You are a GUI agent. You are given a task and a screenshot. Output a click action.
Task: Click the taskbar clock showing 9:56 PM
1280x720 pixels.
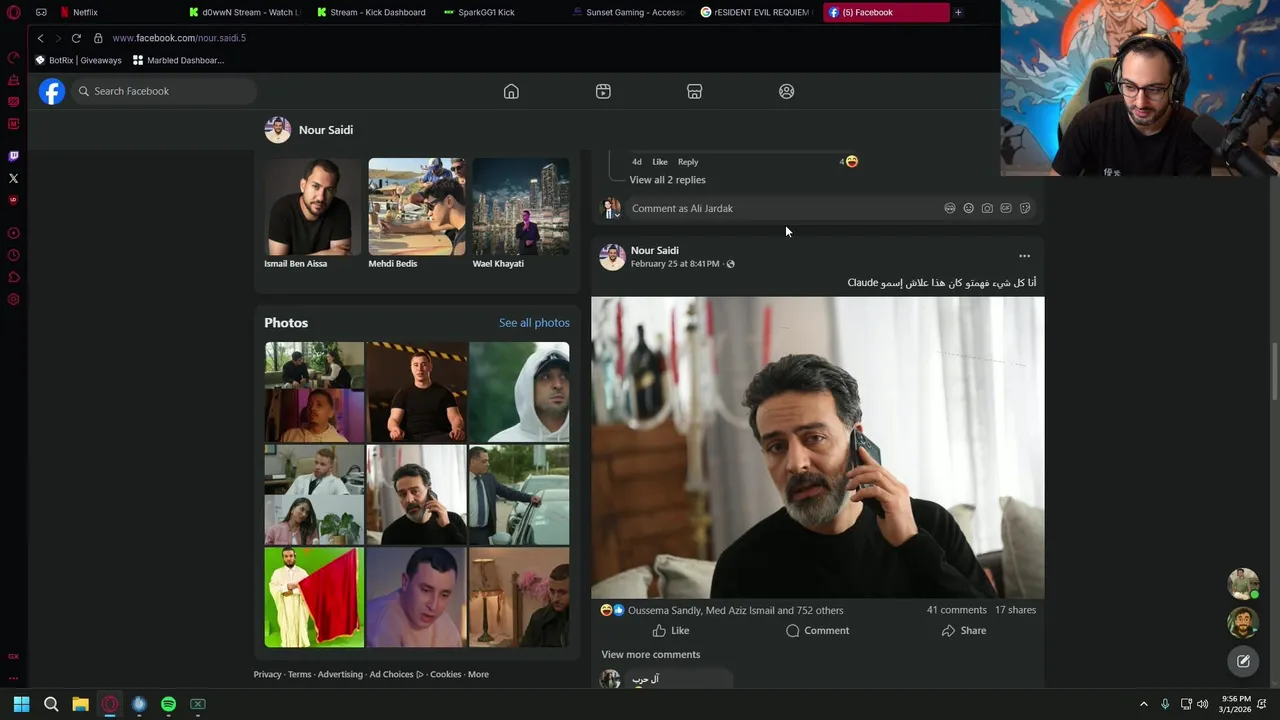point(1236,704)
